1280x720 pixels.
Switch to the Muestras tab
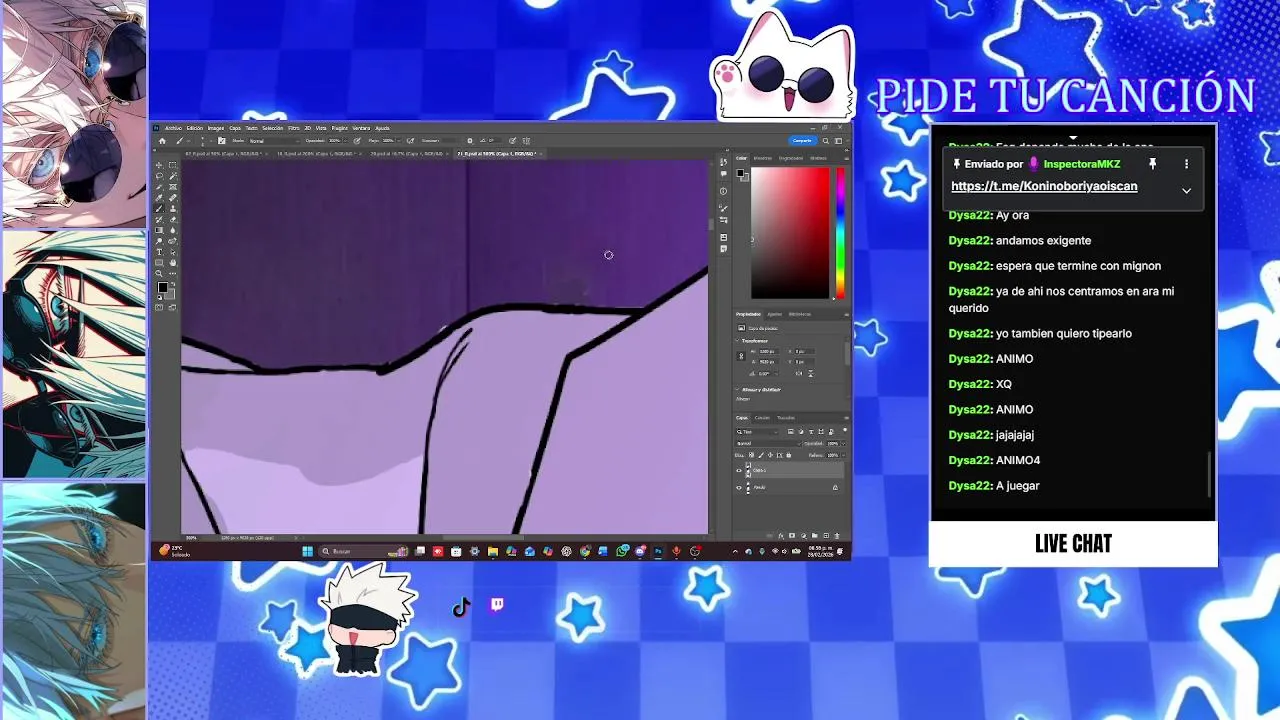(x=763, y=158)
